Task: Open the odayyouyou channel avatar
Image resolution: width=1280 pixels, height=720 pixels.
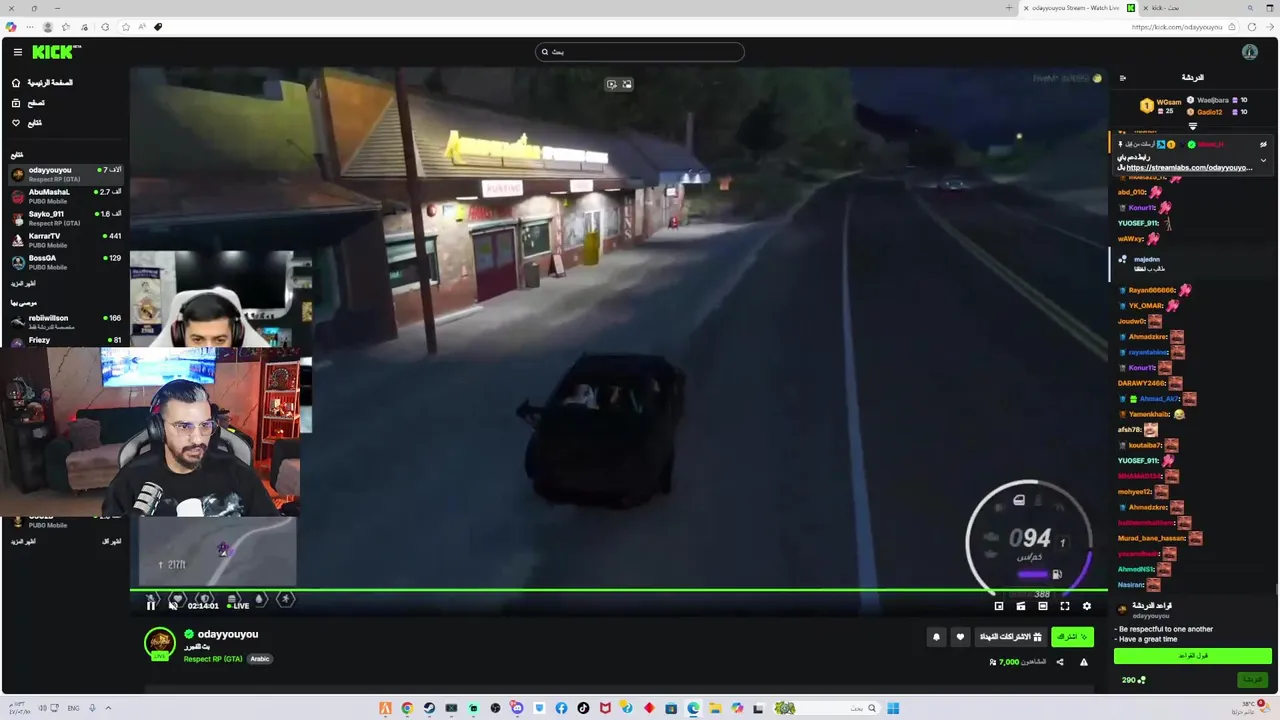Action: click(x=160, y=644)
